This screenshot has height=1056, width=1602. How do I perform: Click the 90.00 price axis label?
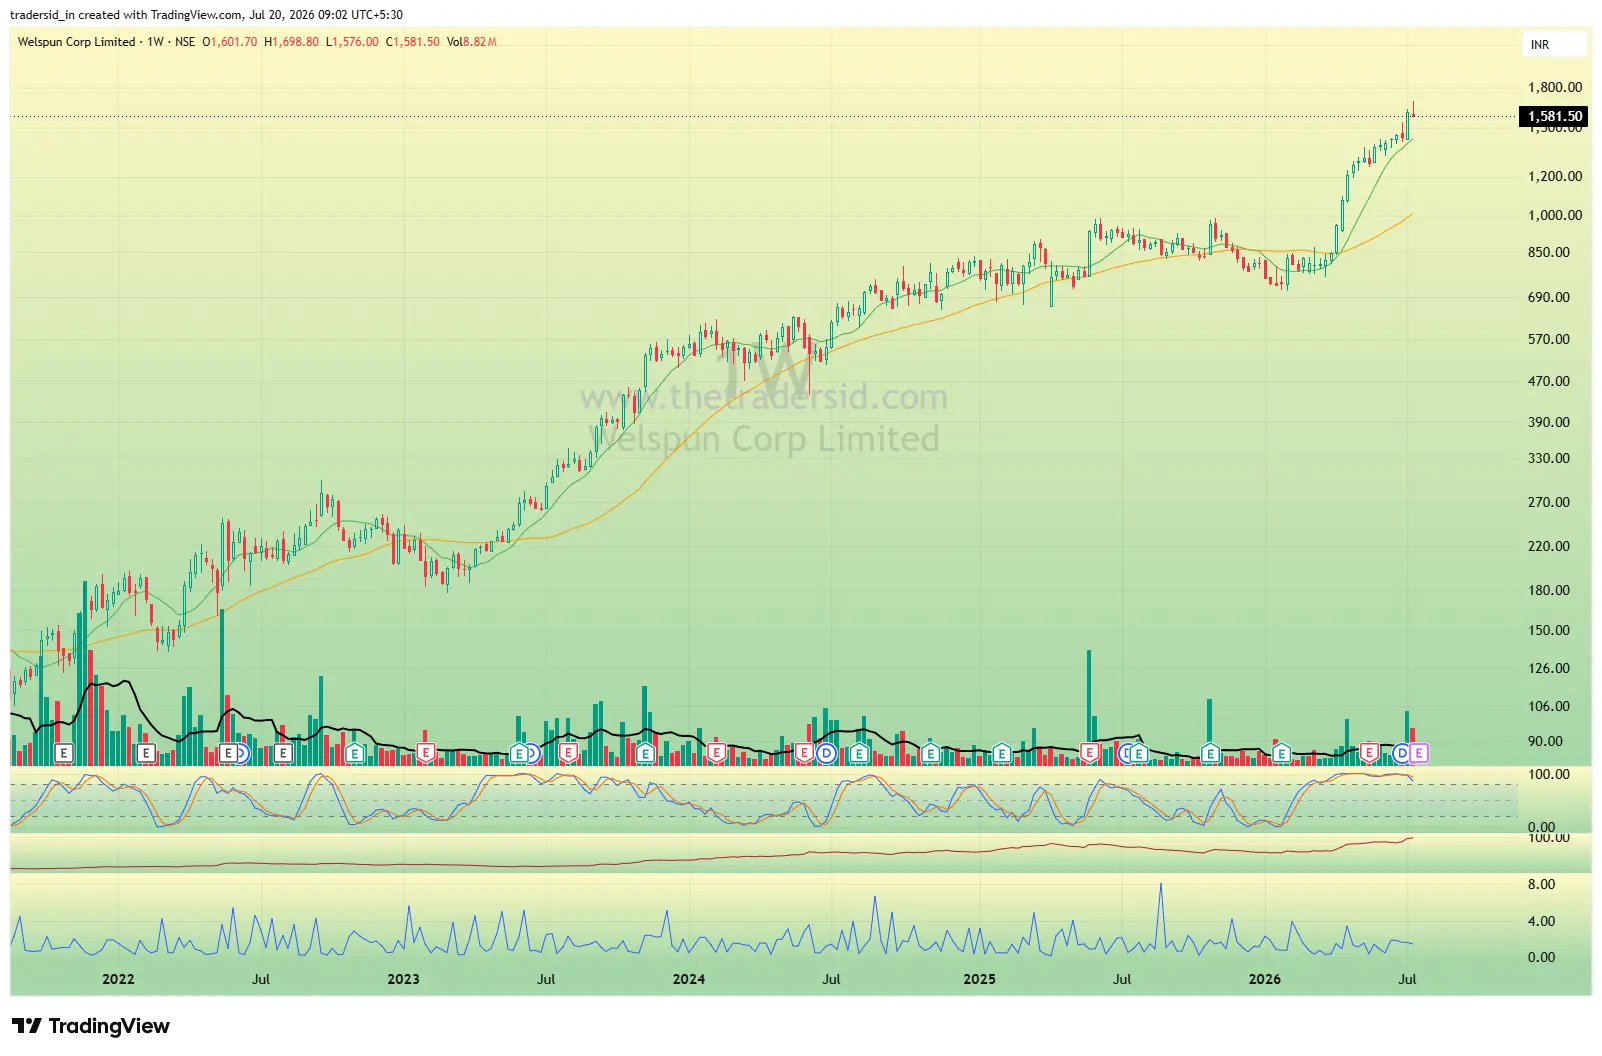pos(1546,741)
